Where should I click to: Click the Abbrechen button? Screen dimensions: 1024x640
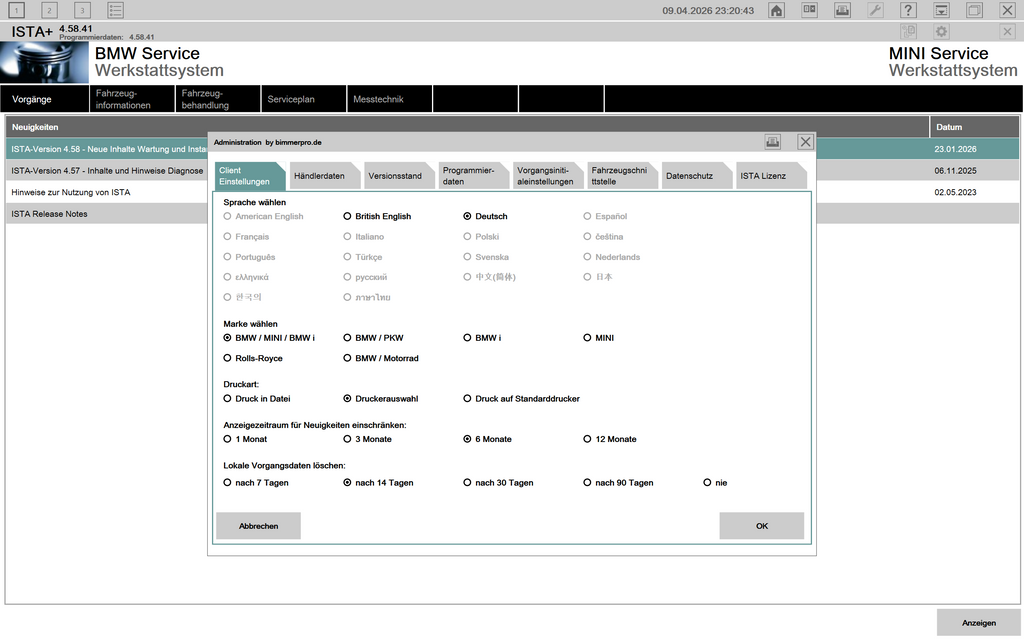click(258, 526)
